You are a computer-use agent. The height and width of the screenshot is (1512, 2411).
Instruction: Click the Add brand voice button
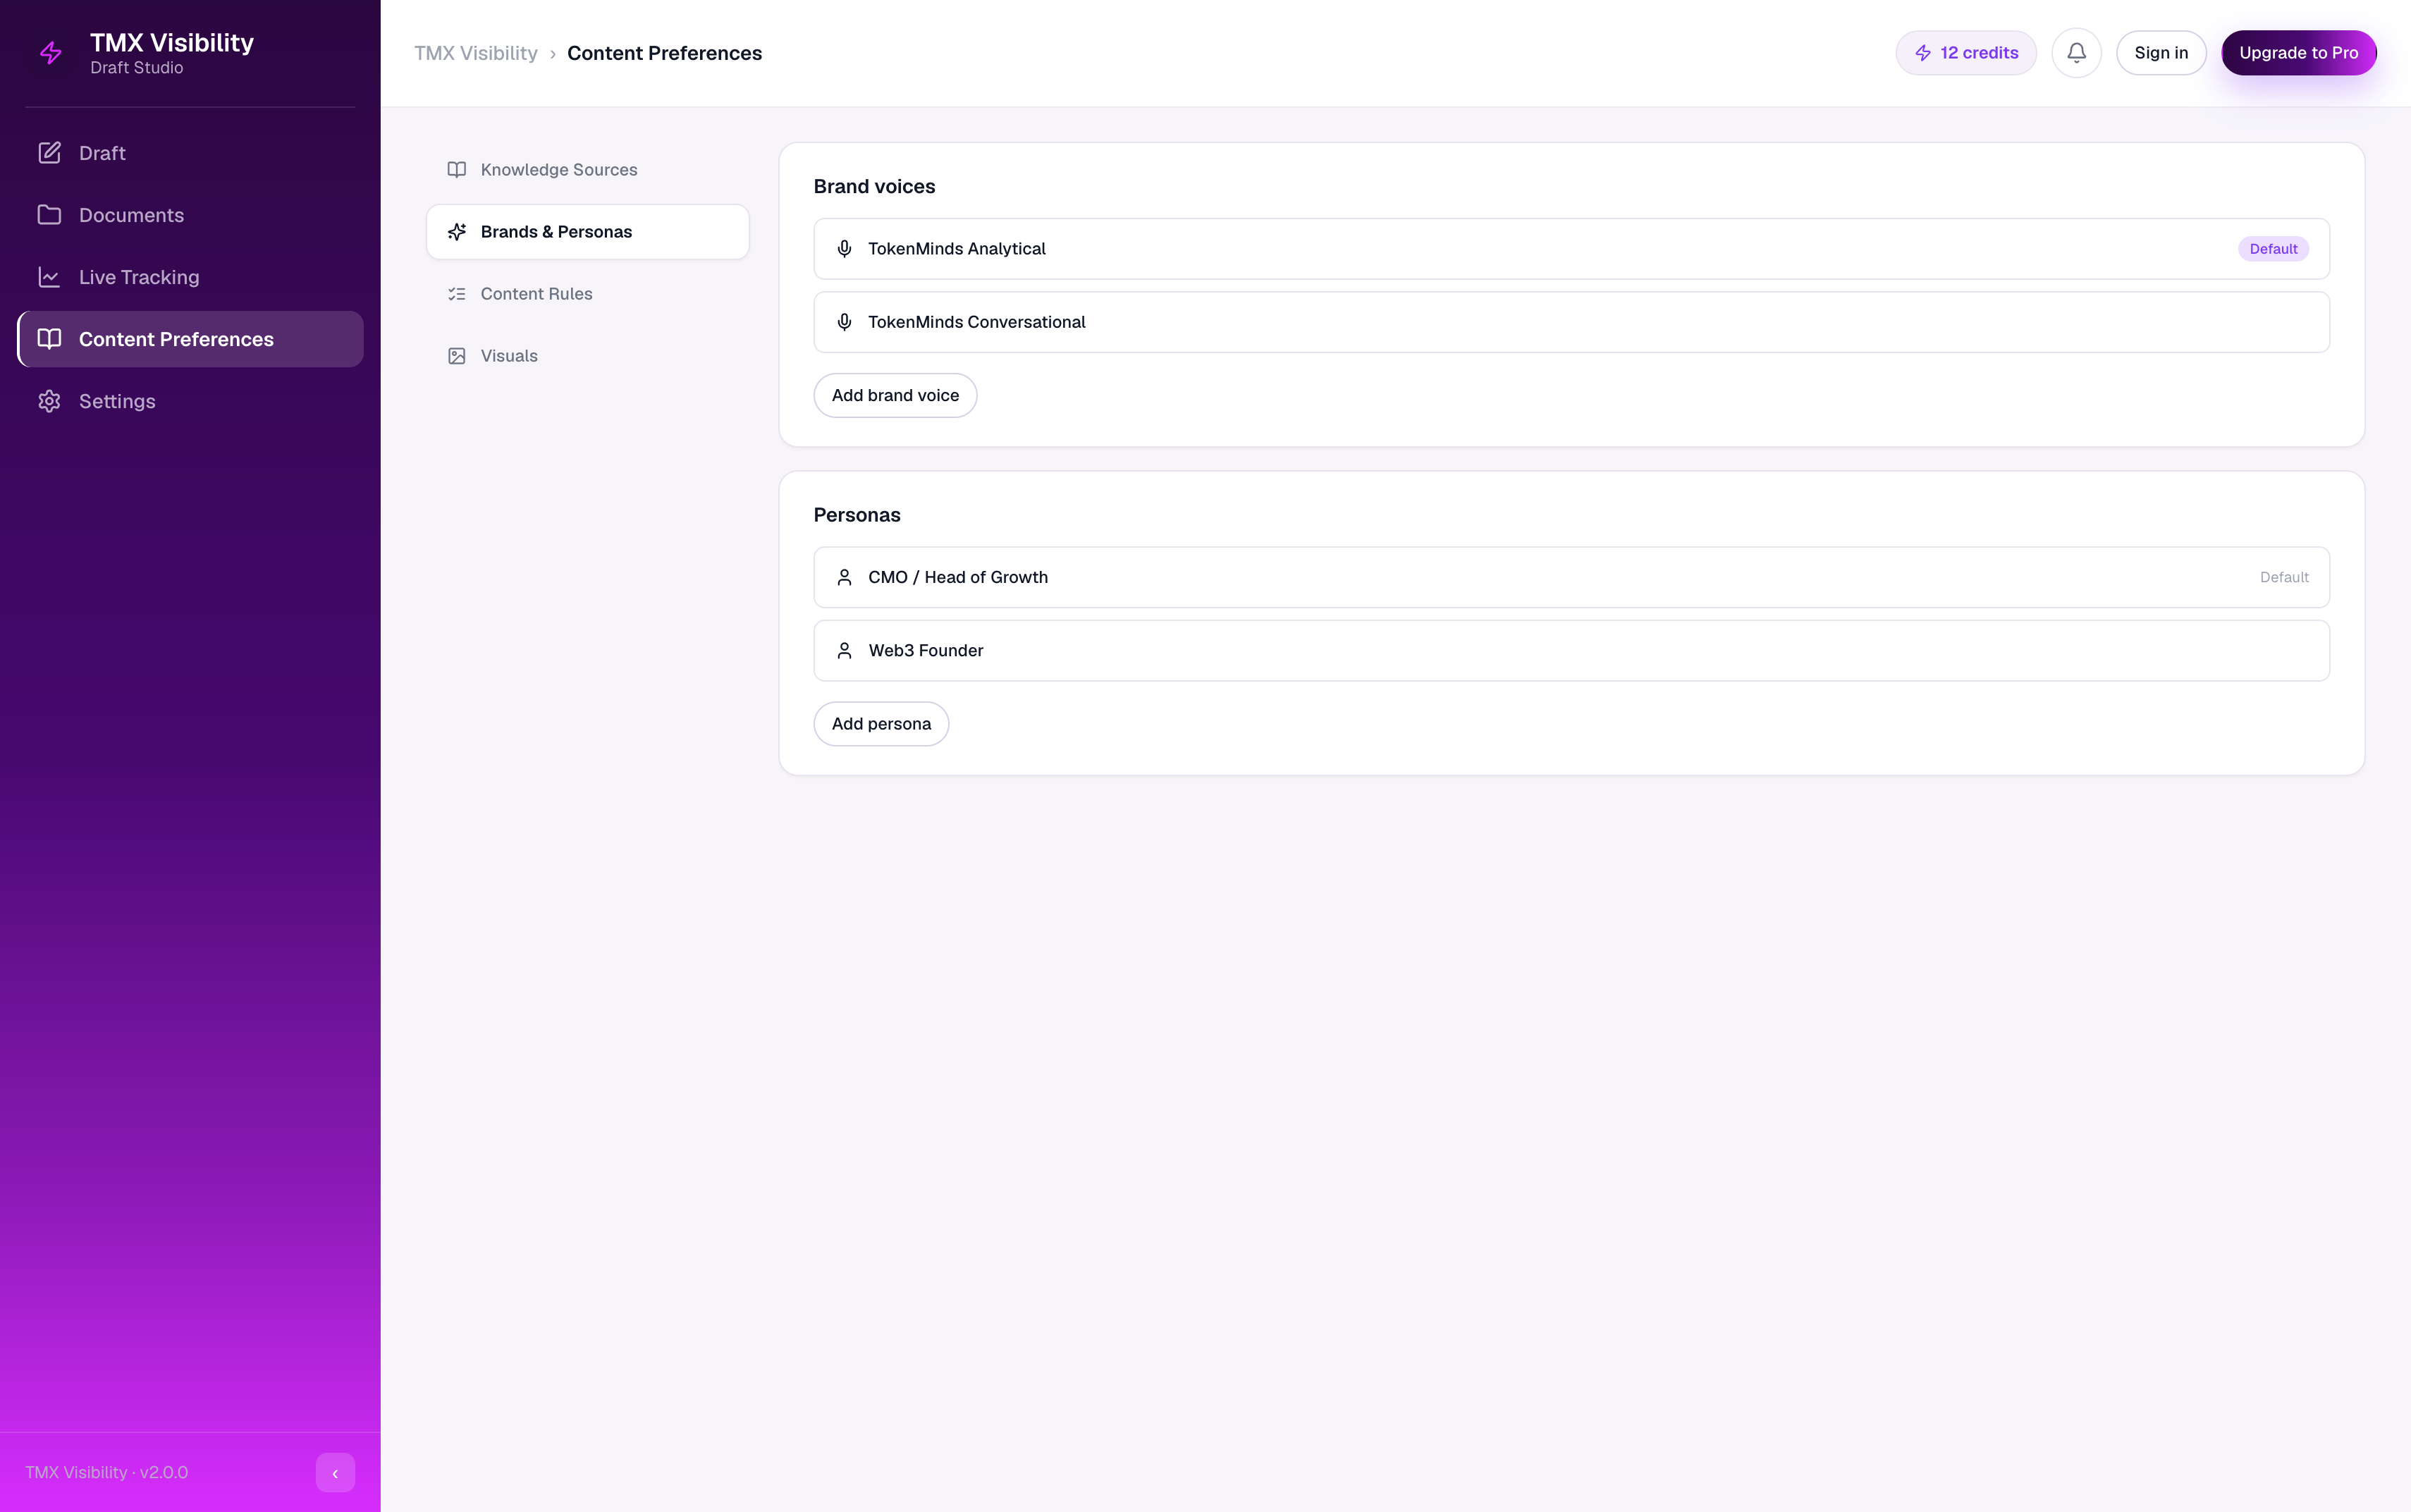pos(895,396)
